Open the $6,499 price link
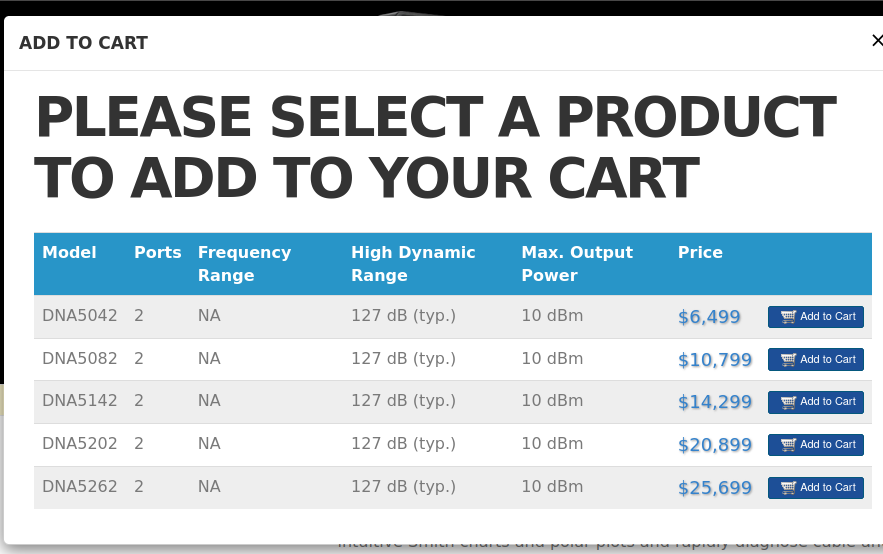The width and height of the screenshot is (883, 554). tap(709, 317)
